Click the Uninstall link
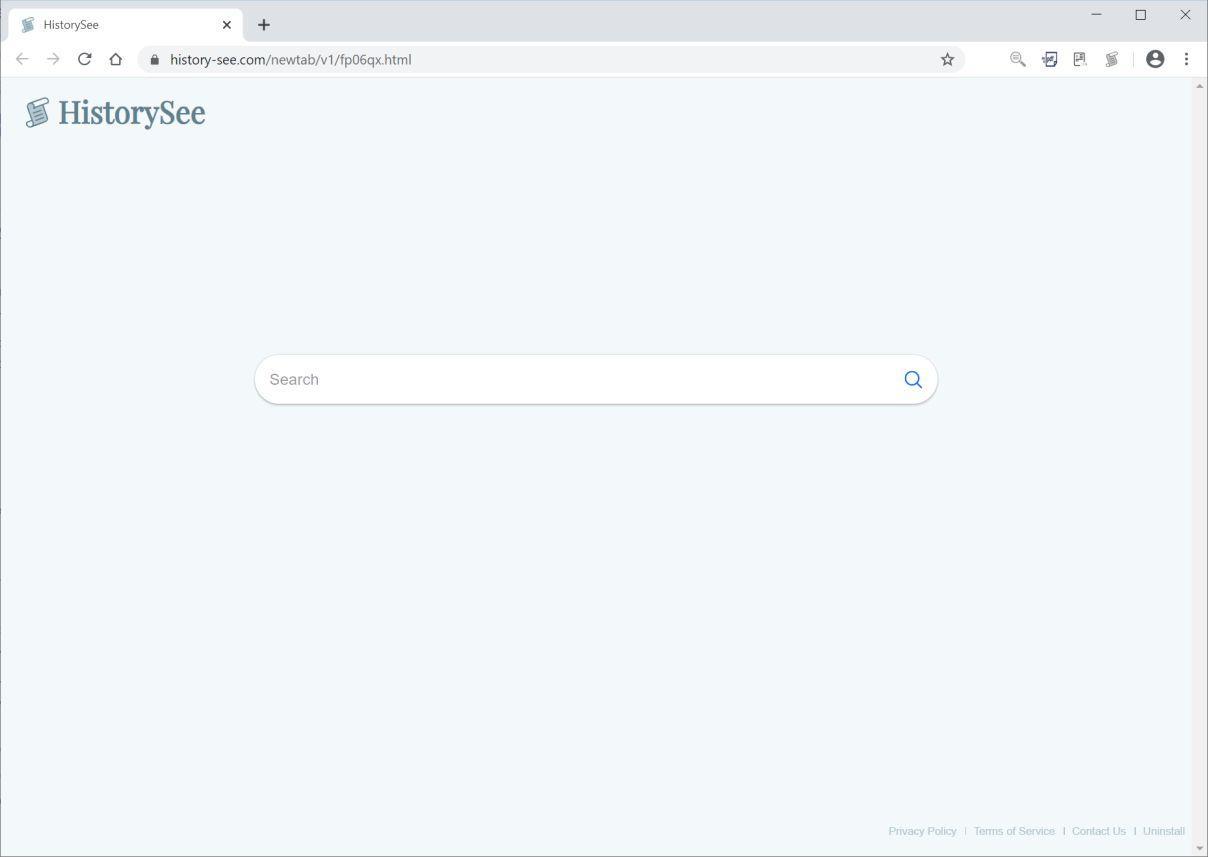1208x857 pixels. click(1163, 831)
